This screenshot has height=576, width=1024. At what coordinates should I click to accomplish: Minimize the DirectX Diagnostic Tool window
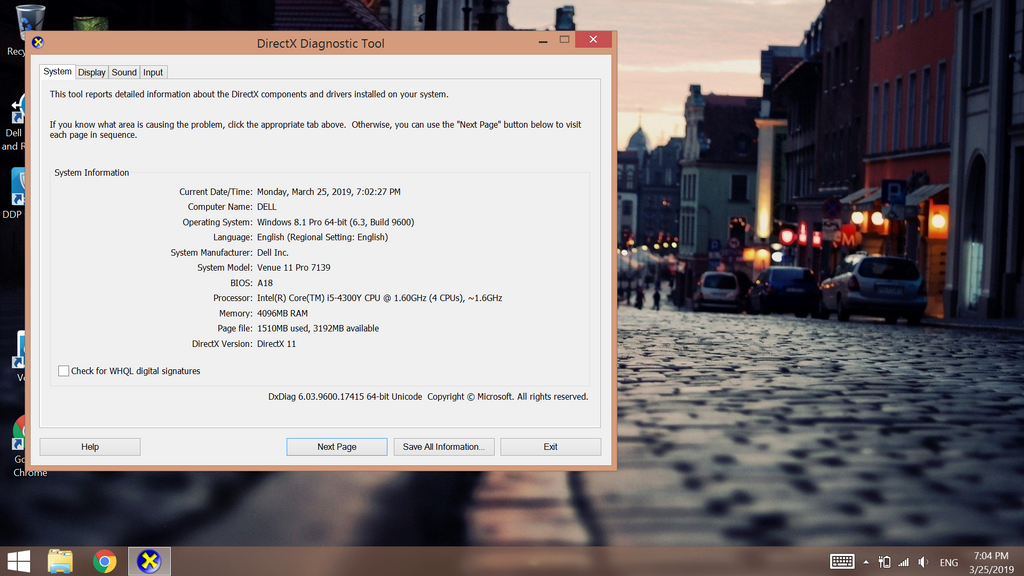543,40
